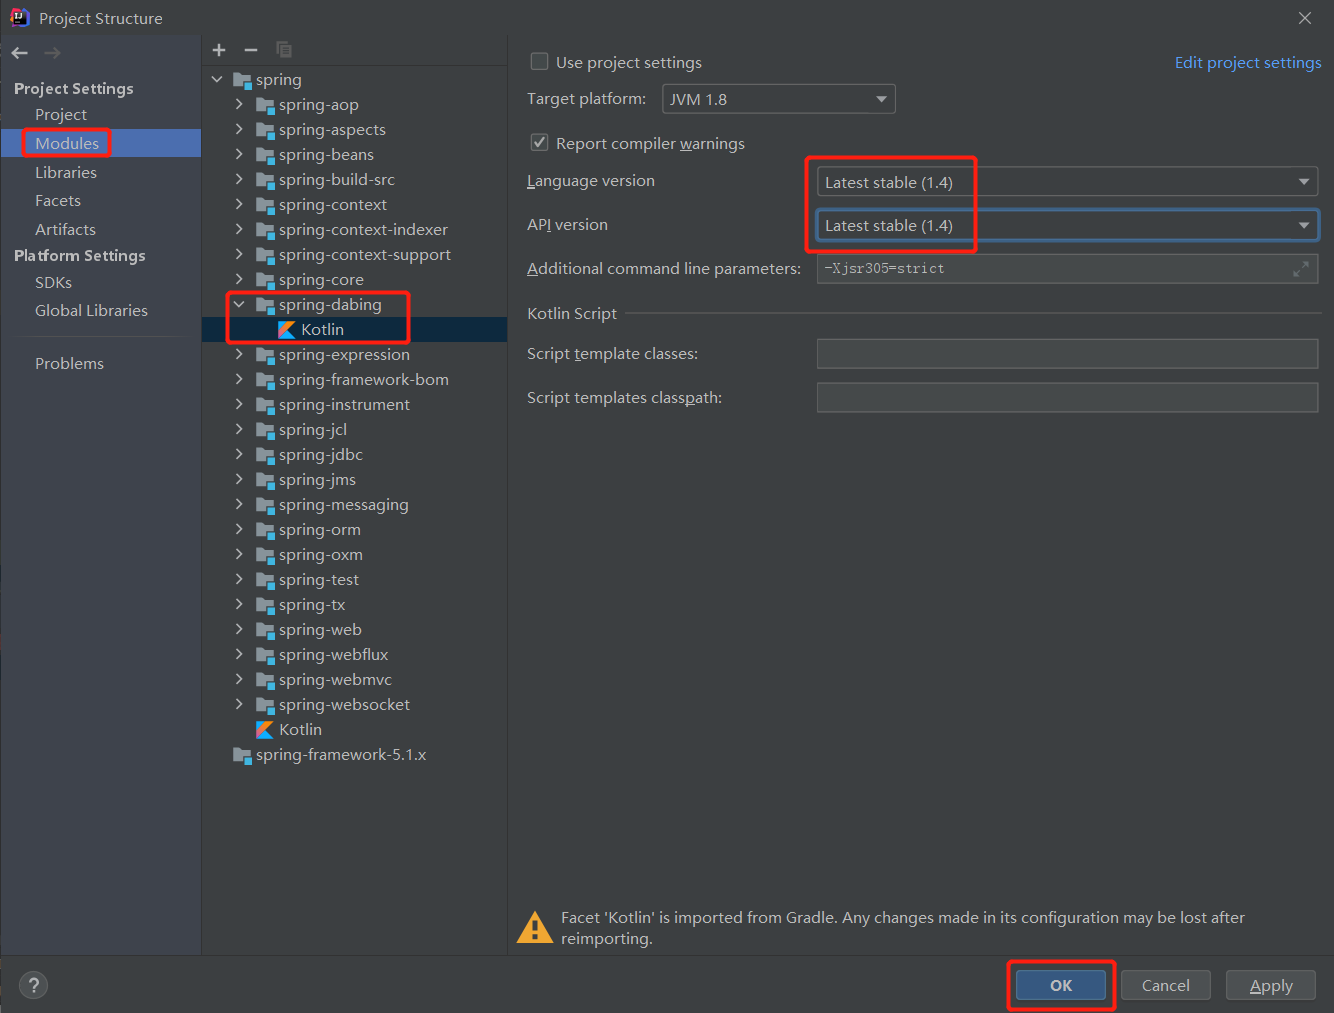Click the Gradle warning icon near the bottom
Screen dimensions: 1334x1013
(535, 926)
